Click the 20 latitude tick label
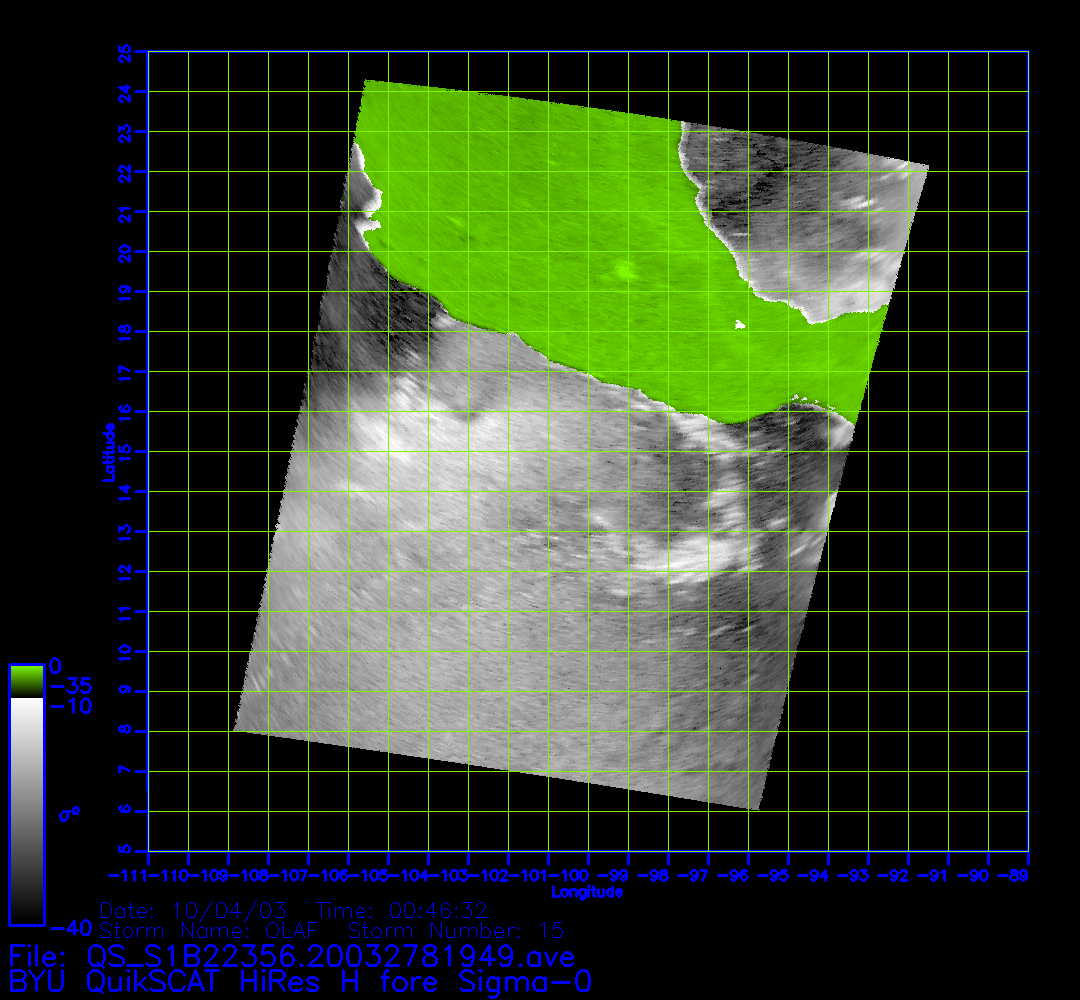Screen dimensions: 1080x1000 coord(126,251)
